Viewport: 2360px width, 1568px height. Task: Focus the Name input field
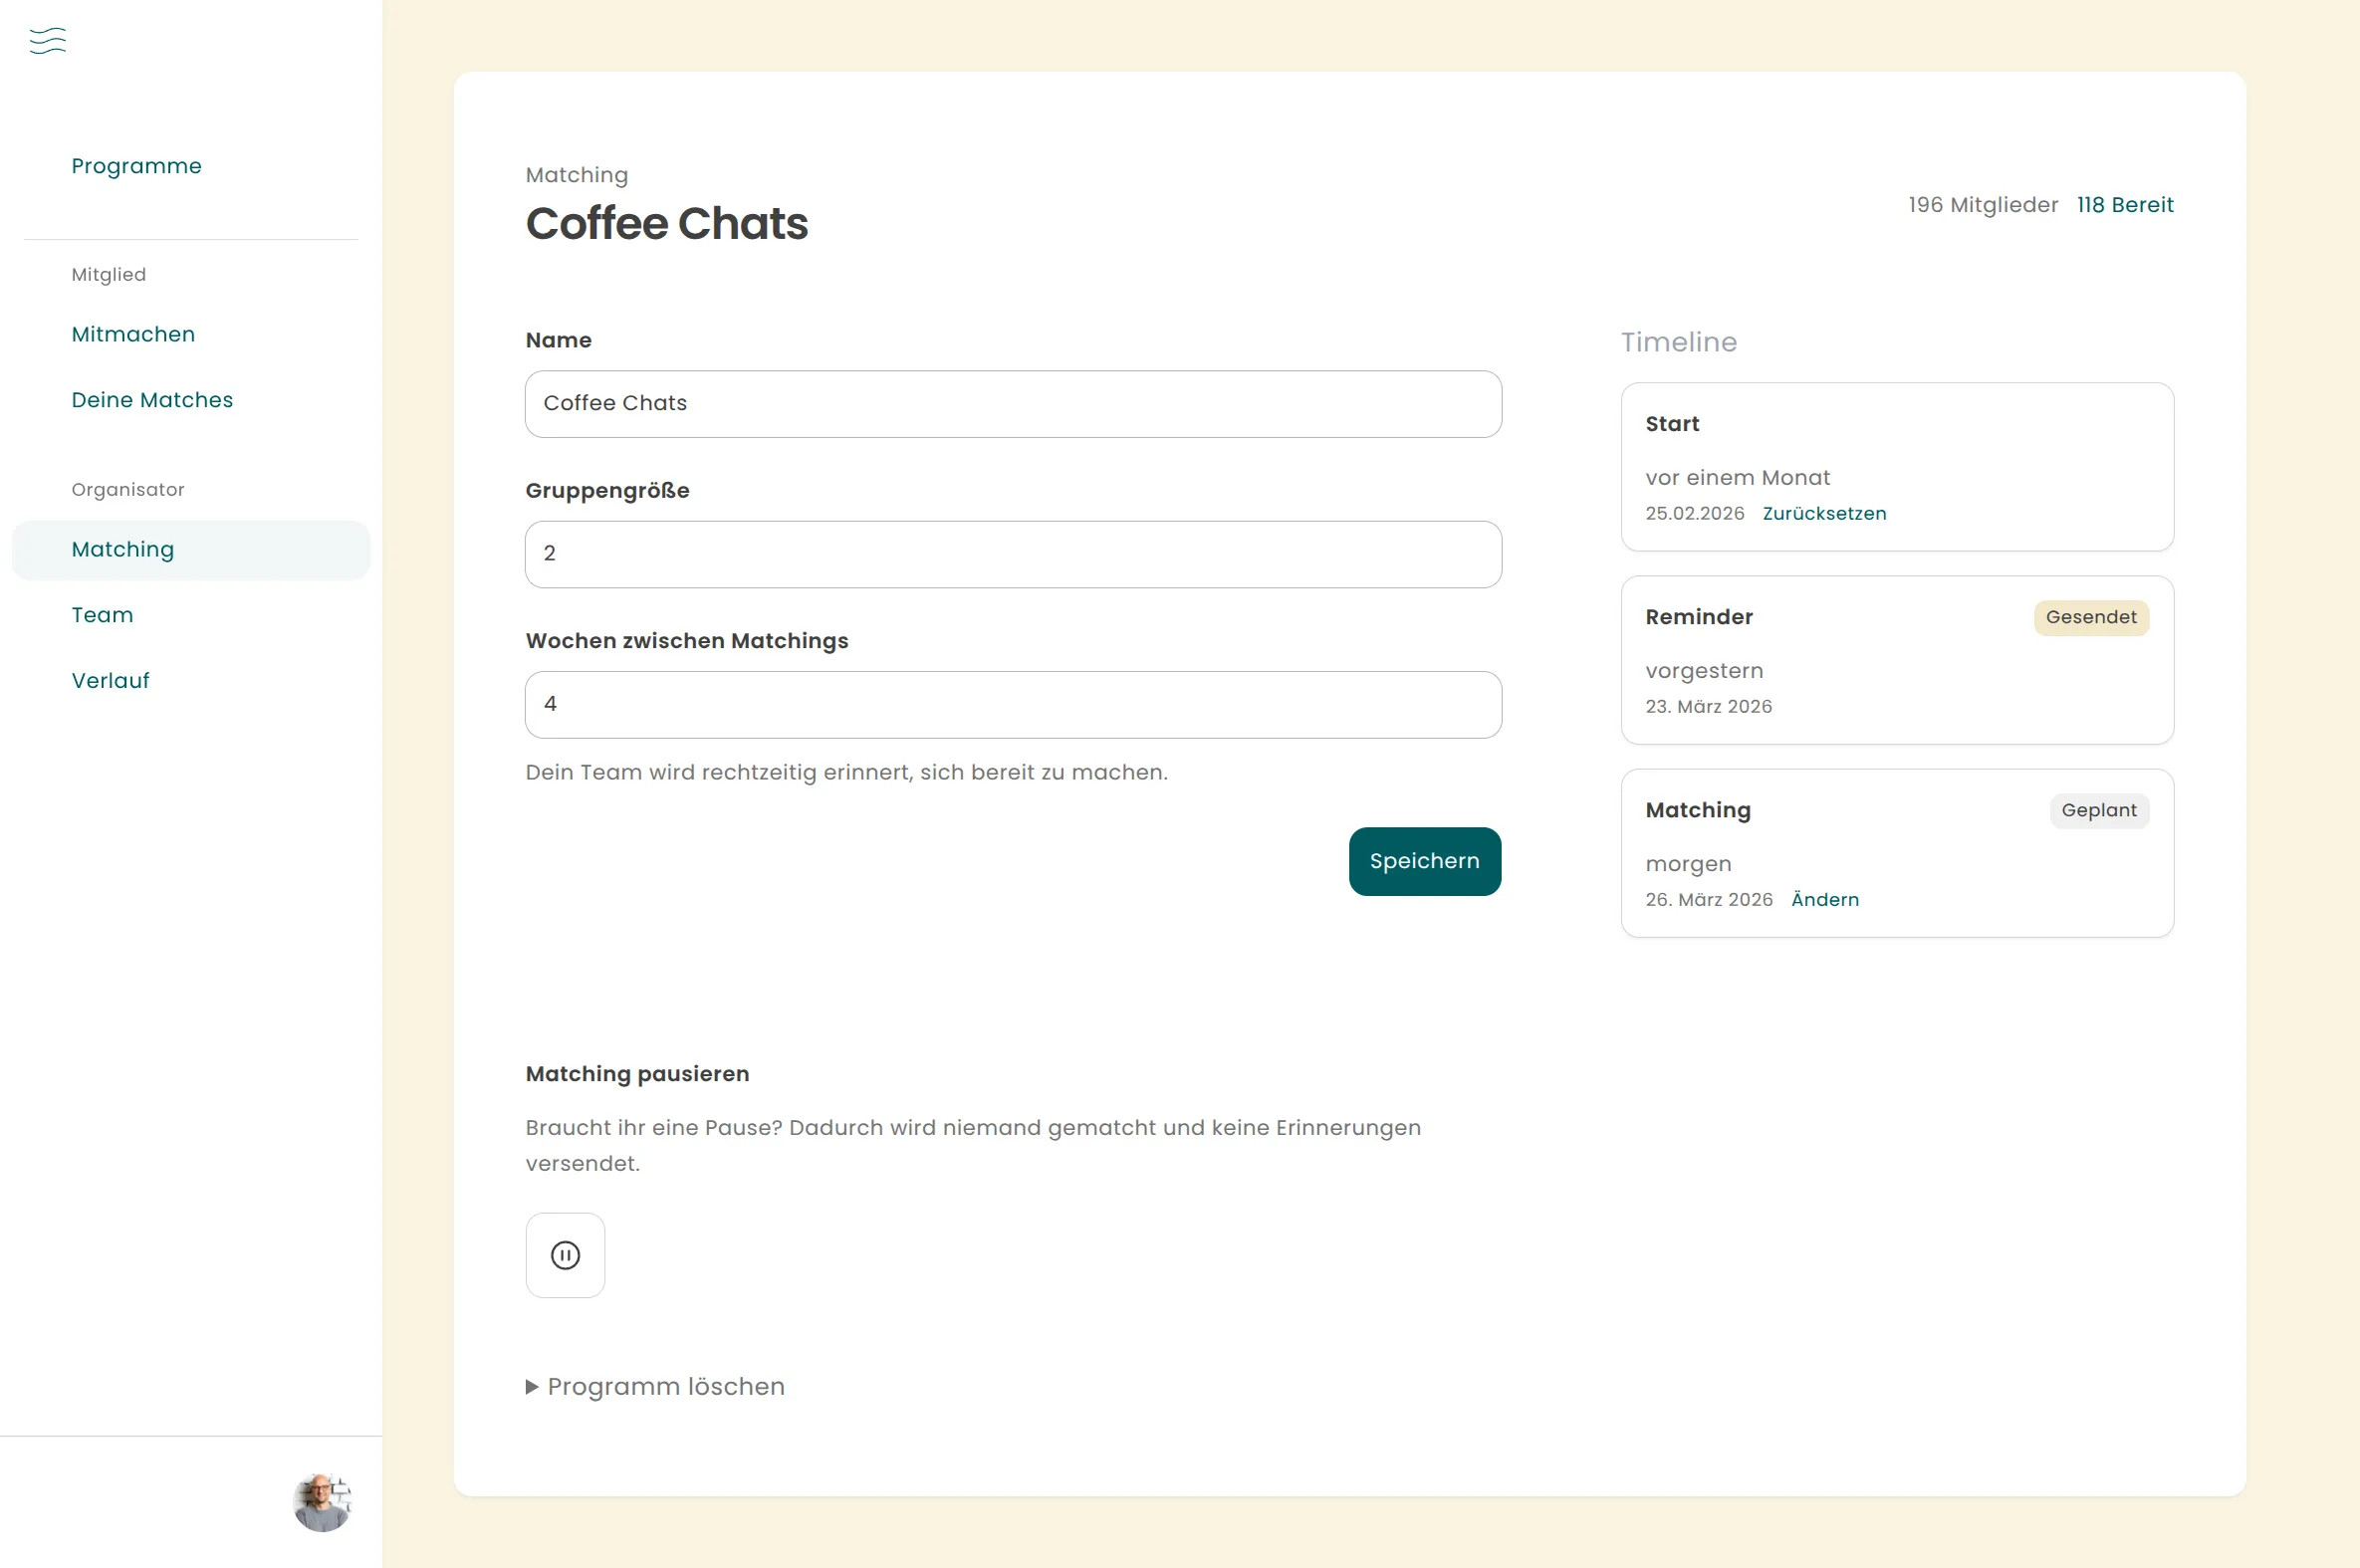(x=1013, y=404)
